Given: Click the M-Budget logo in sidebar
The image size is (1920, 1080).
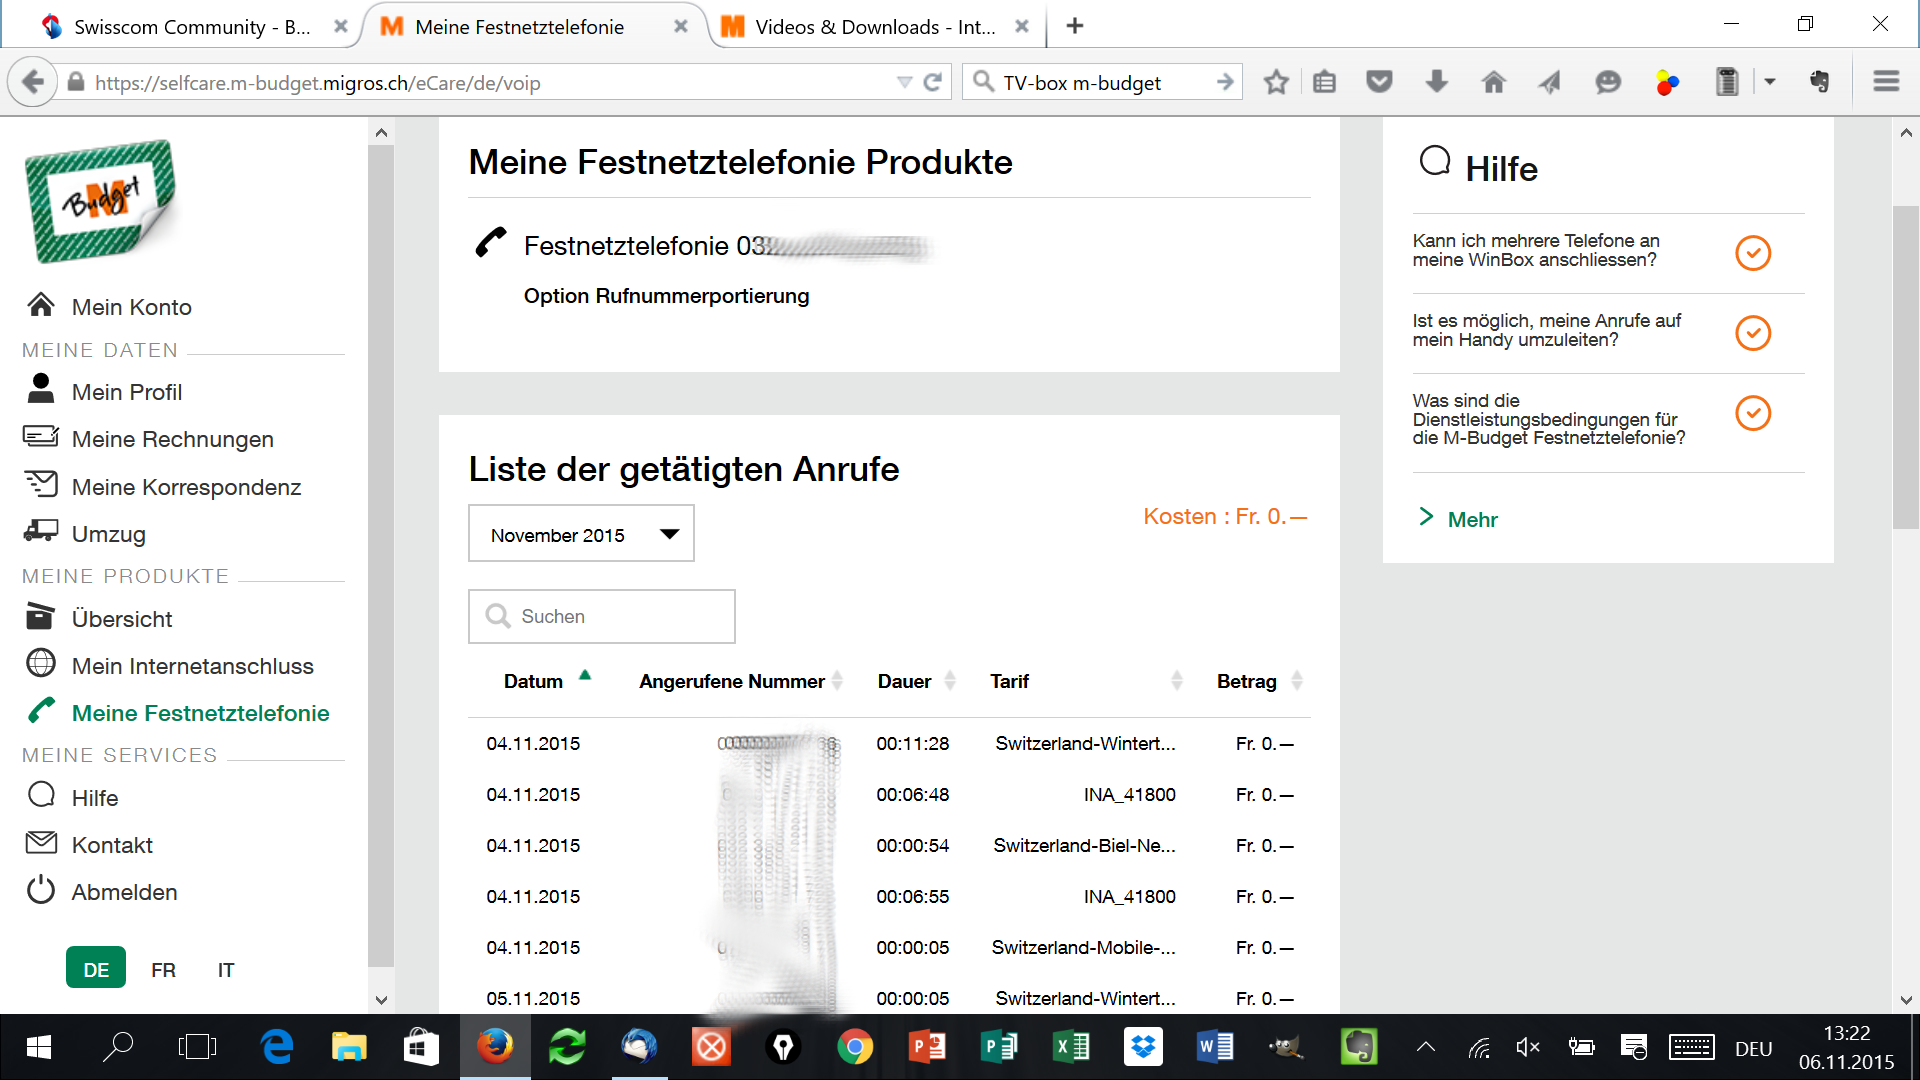Looking at the screenshot, I should [100, 201].
